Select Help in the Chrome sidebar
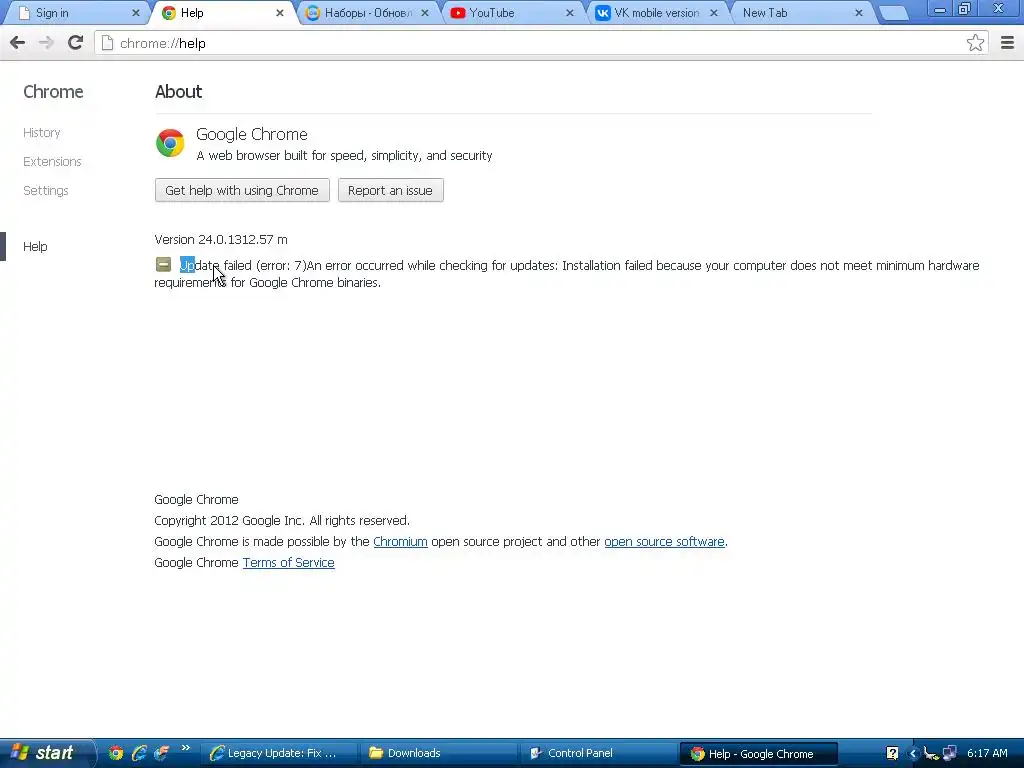 pos(35,246)
